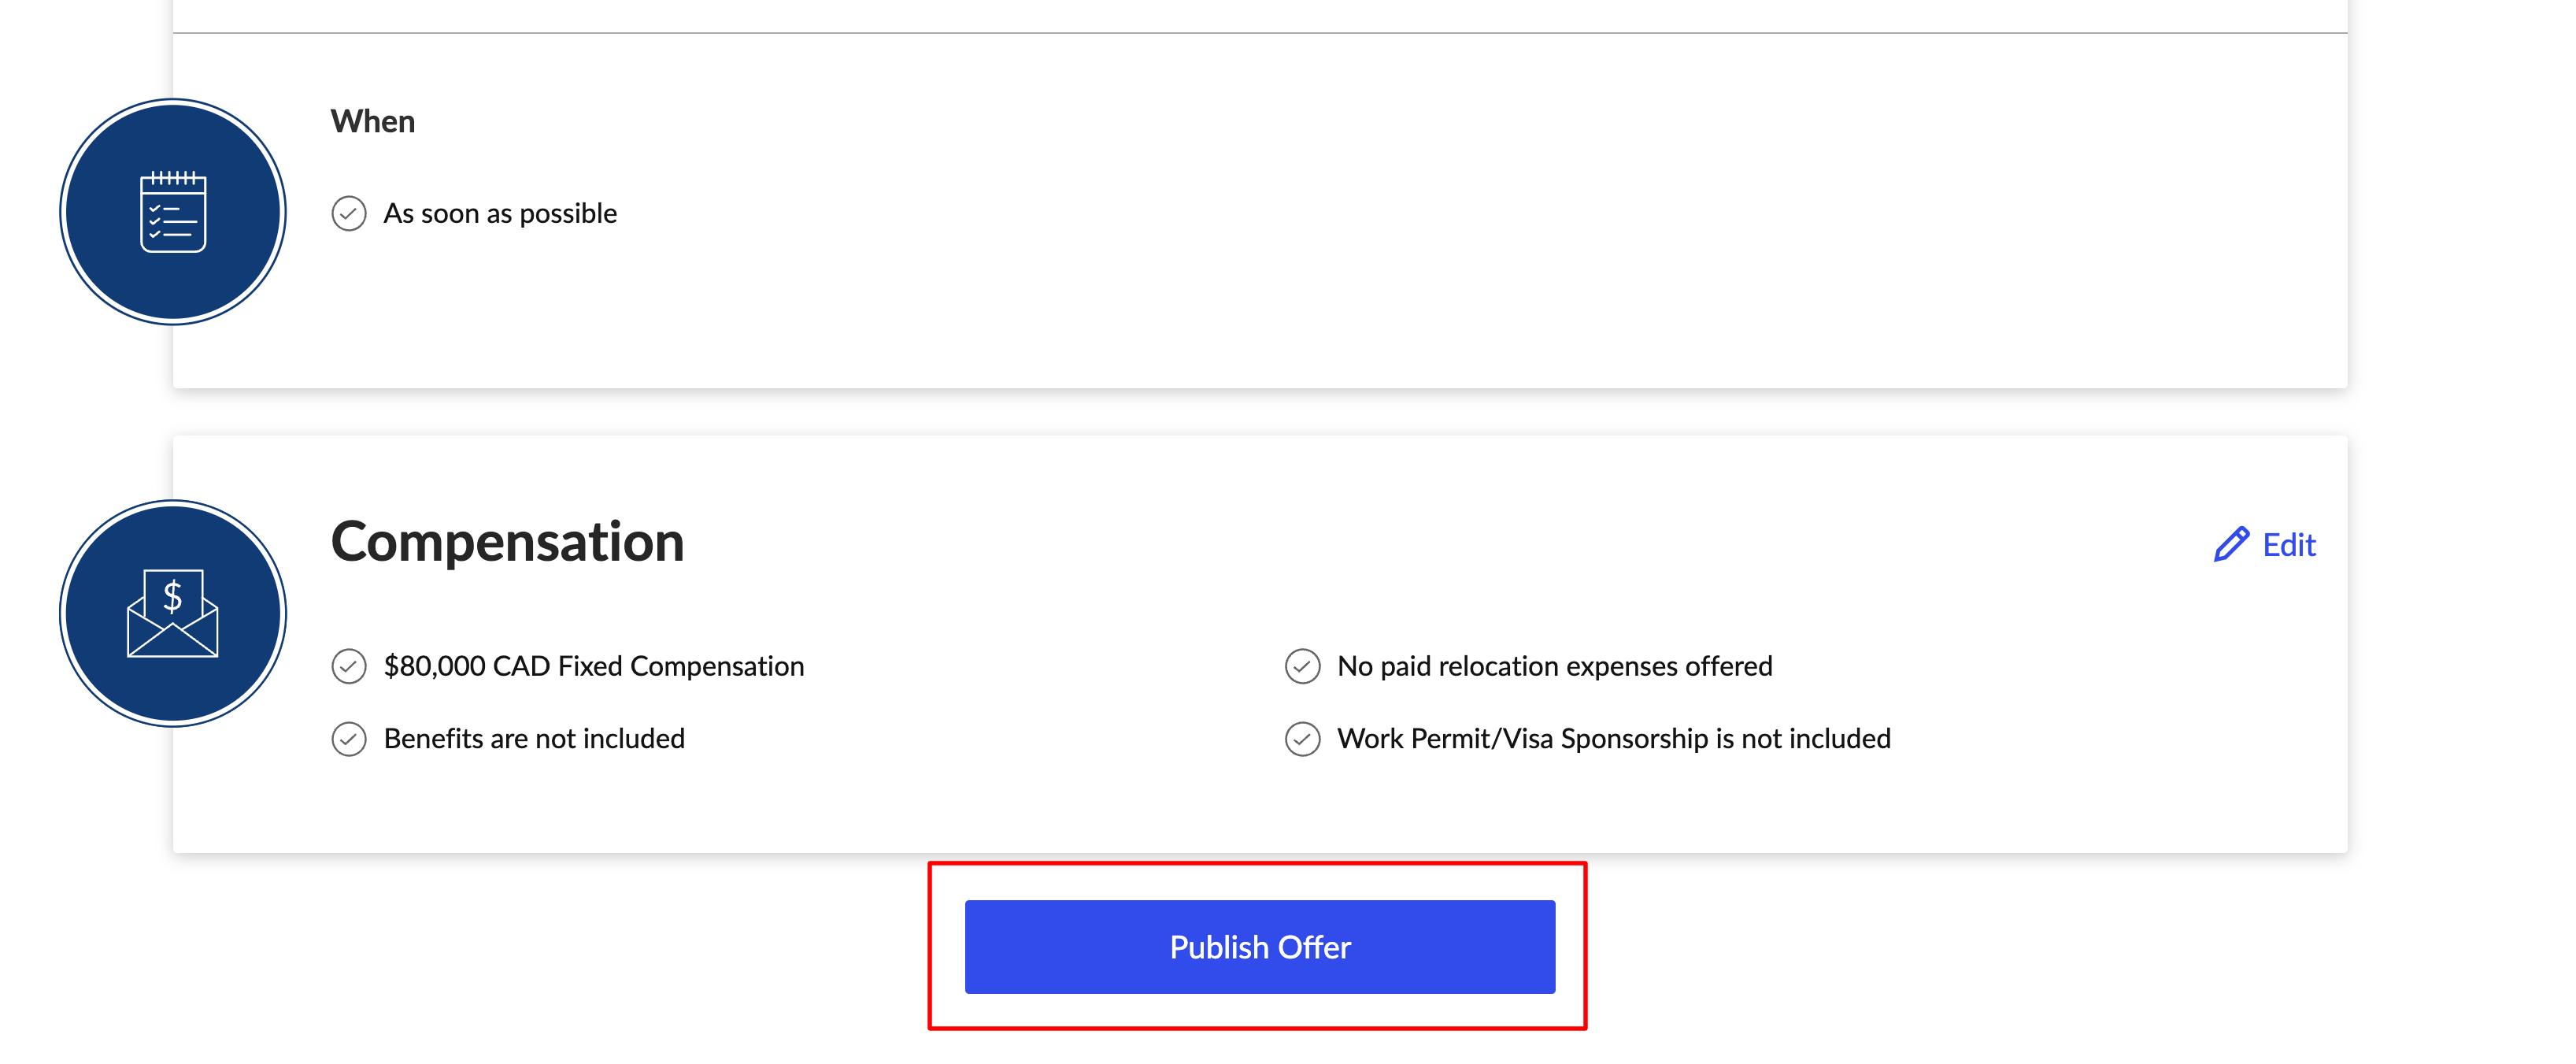Select the $80,000 CAD Fixed Compensation text

(x=594, y=666)
